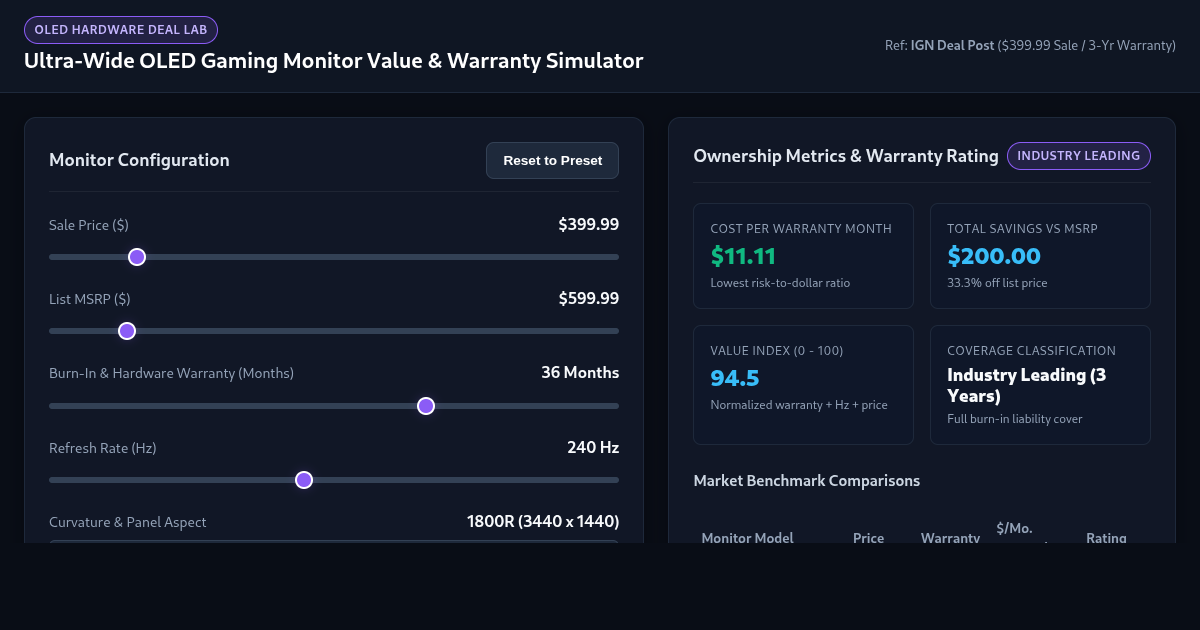
Task: Click the $399.99 sale price value
Action: 589,224
